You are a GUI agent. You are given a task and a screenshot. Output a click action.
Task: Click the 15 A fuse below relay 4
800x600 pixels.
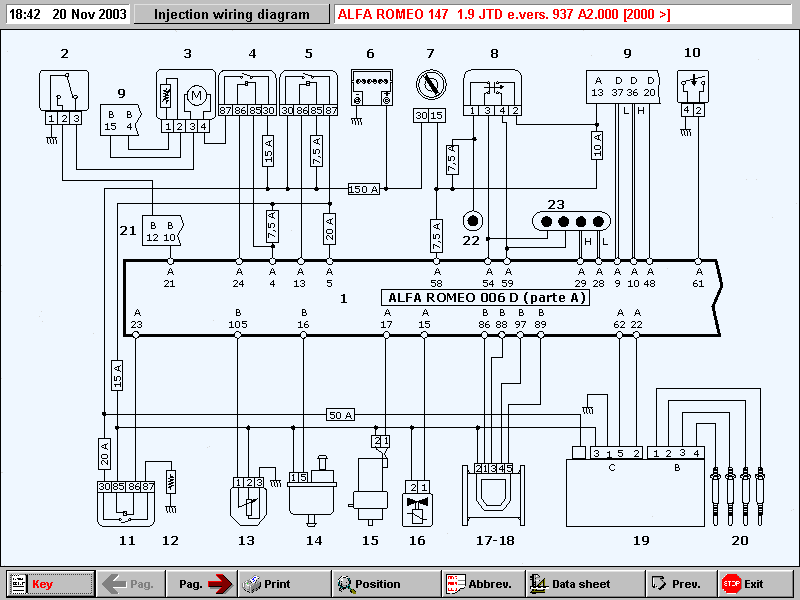[268, 151]
